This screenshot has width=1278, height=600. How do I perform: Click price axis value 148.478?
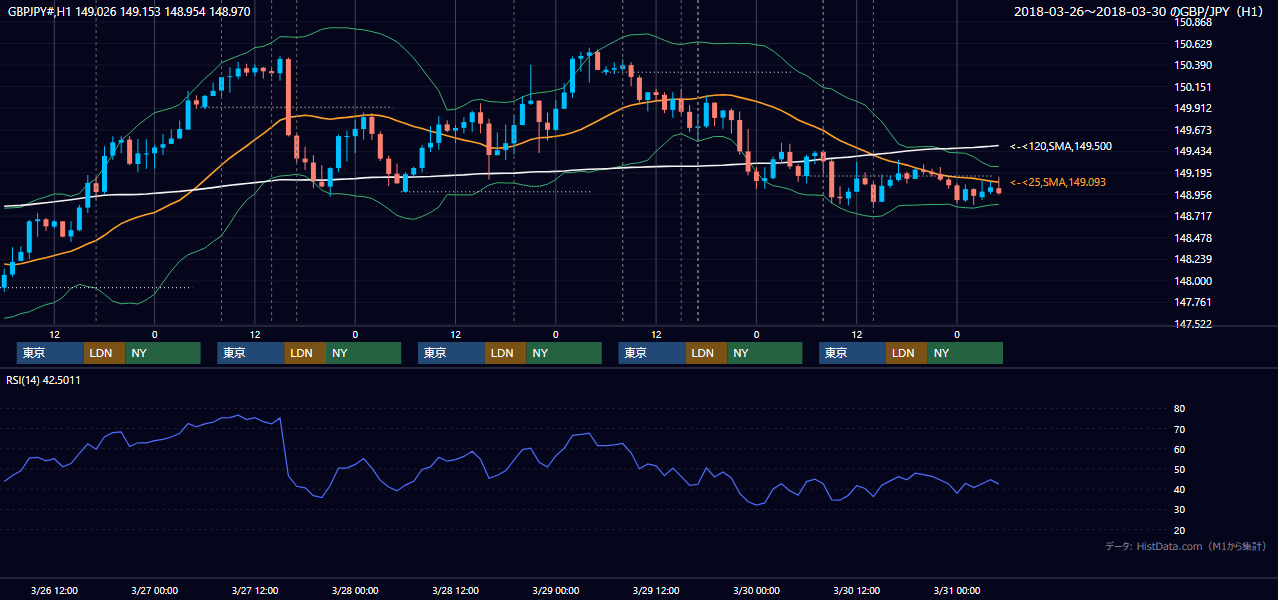pos(1194,239)
